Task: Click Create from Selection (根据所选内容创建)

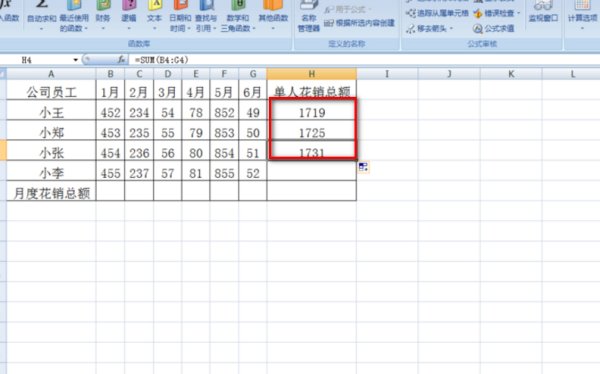Action: pyautogui.click(x=359, y=23)
